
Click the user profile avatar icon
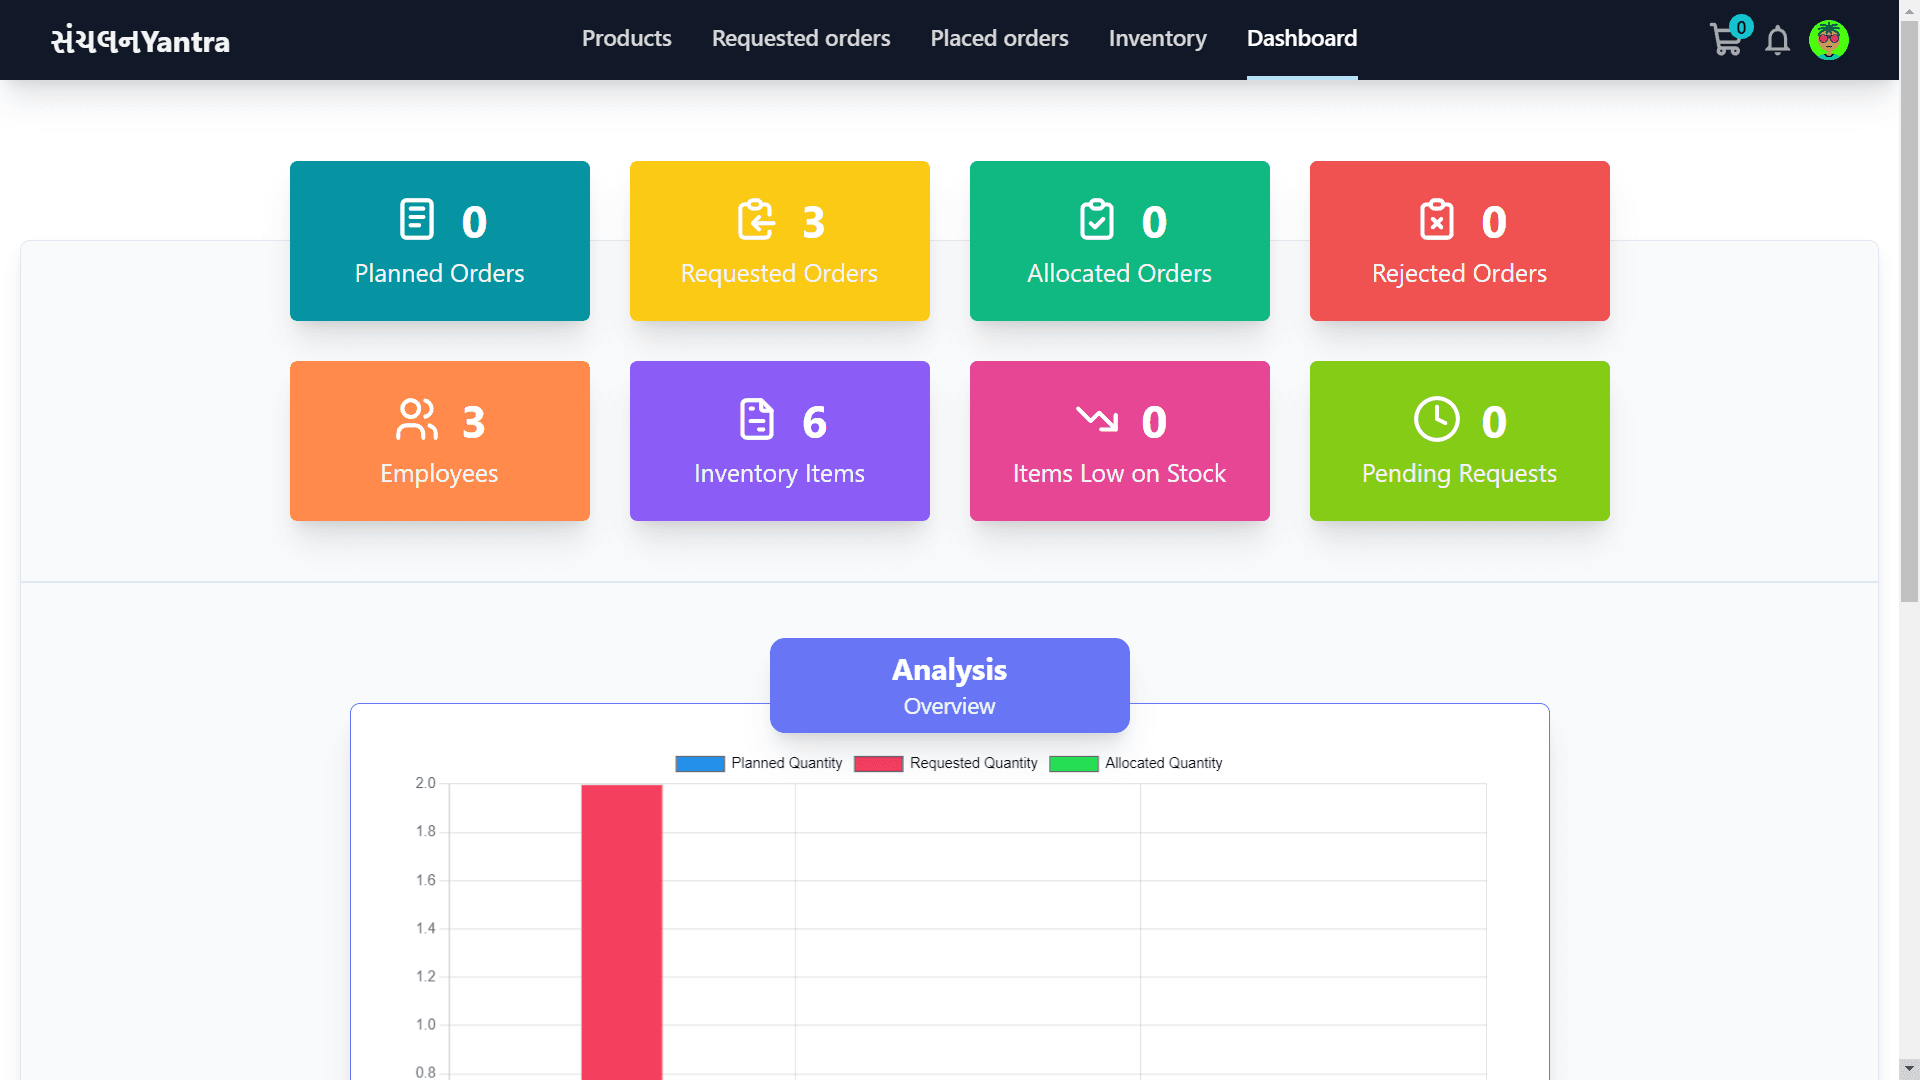1829,40
